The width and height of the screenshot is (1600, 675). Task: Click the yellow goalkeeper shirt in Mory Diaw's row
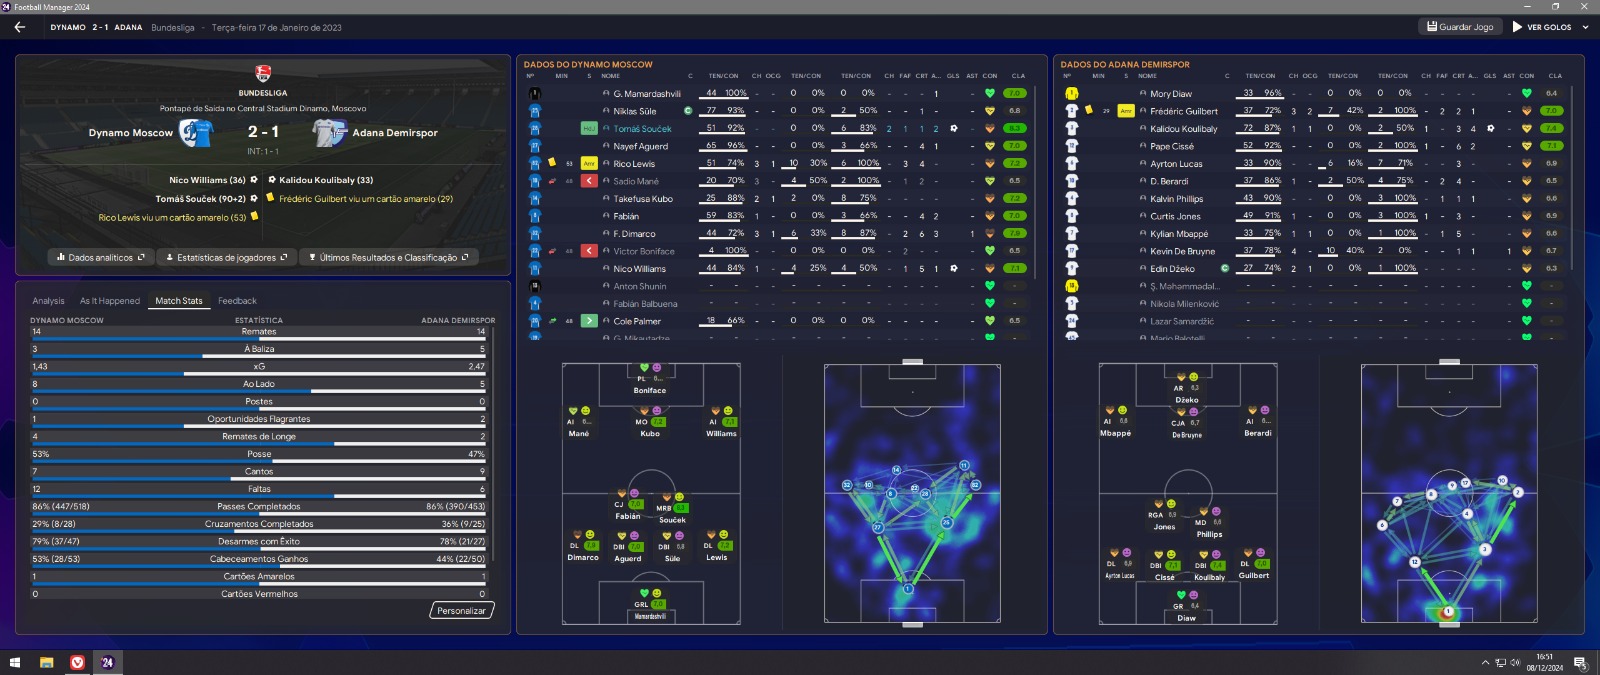(1071, 93)
